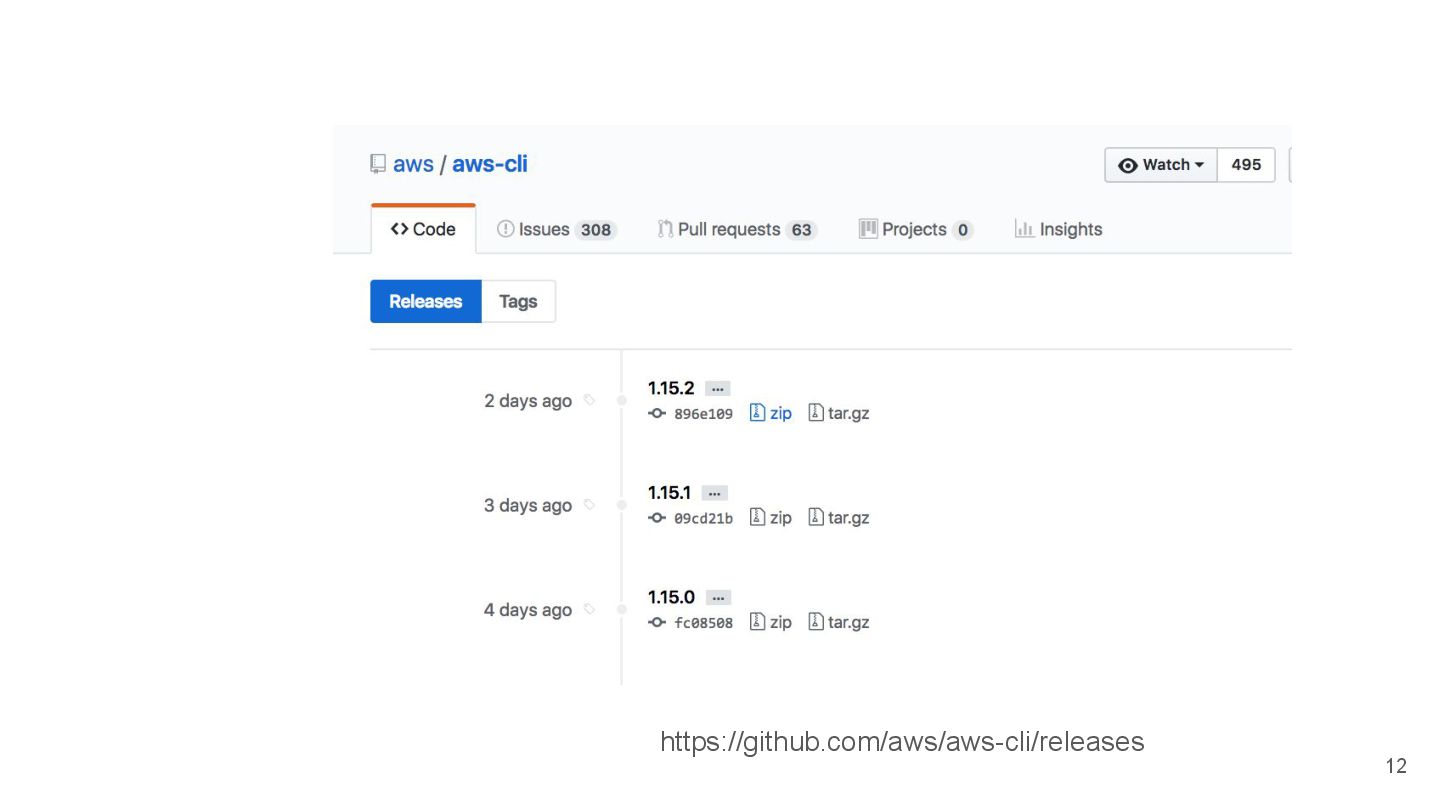Click the '2 days ago' timestamp

(528, 401)
